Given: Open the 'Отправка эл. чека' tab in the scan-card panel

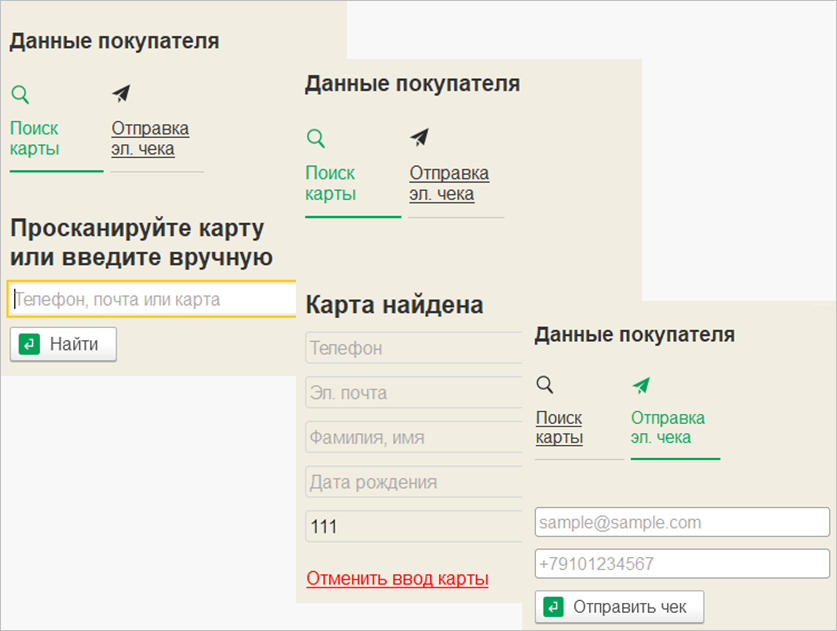Looking at the screenshot, I should (150, 139).
